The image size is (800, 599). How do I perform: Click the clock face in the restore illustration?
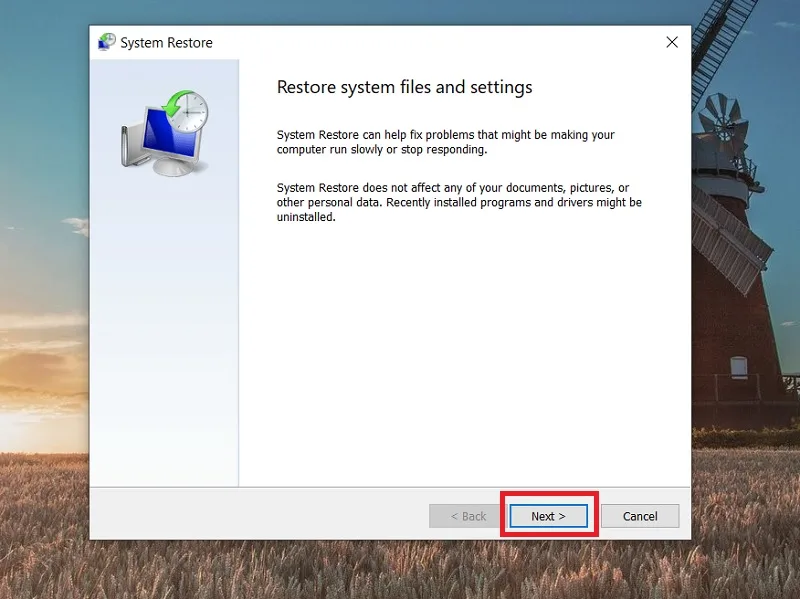point(188,112)
